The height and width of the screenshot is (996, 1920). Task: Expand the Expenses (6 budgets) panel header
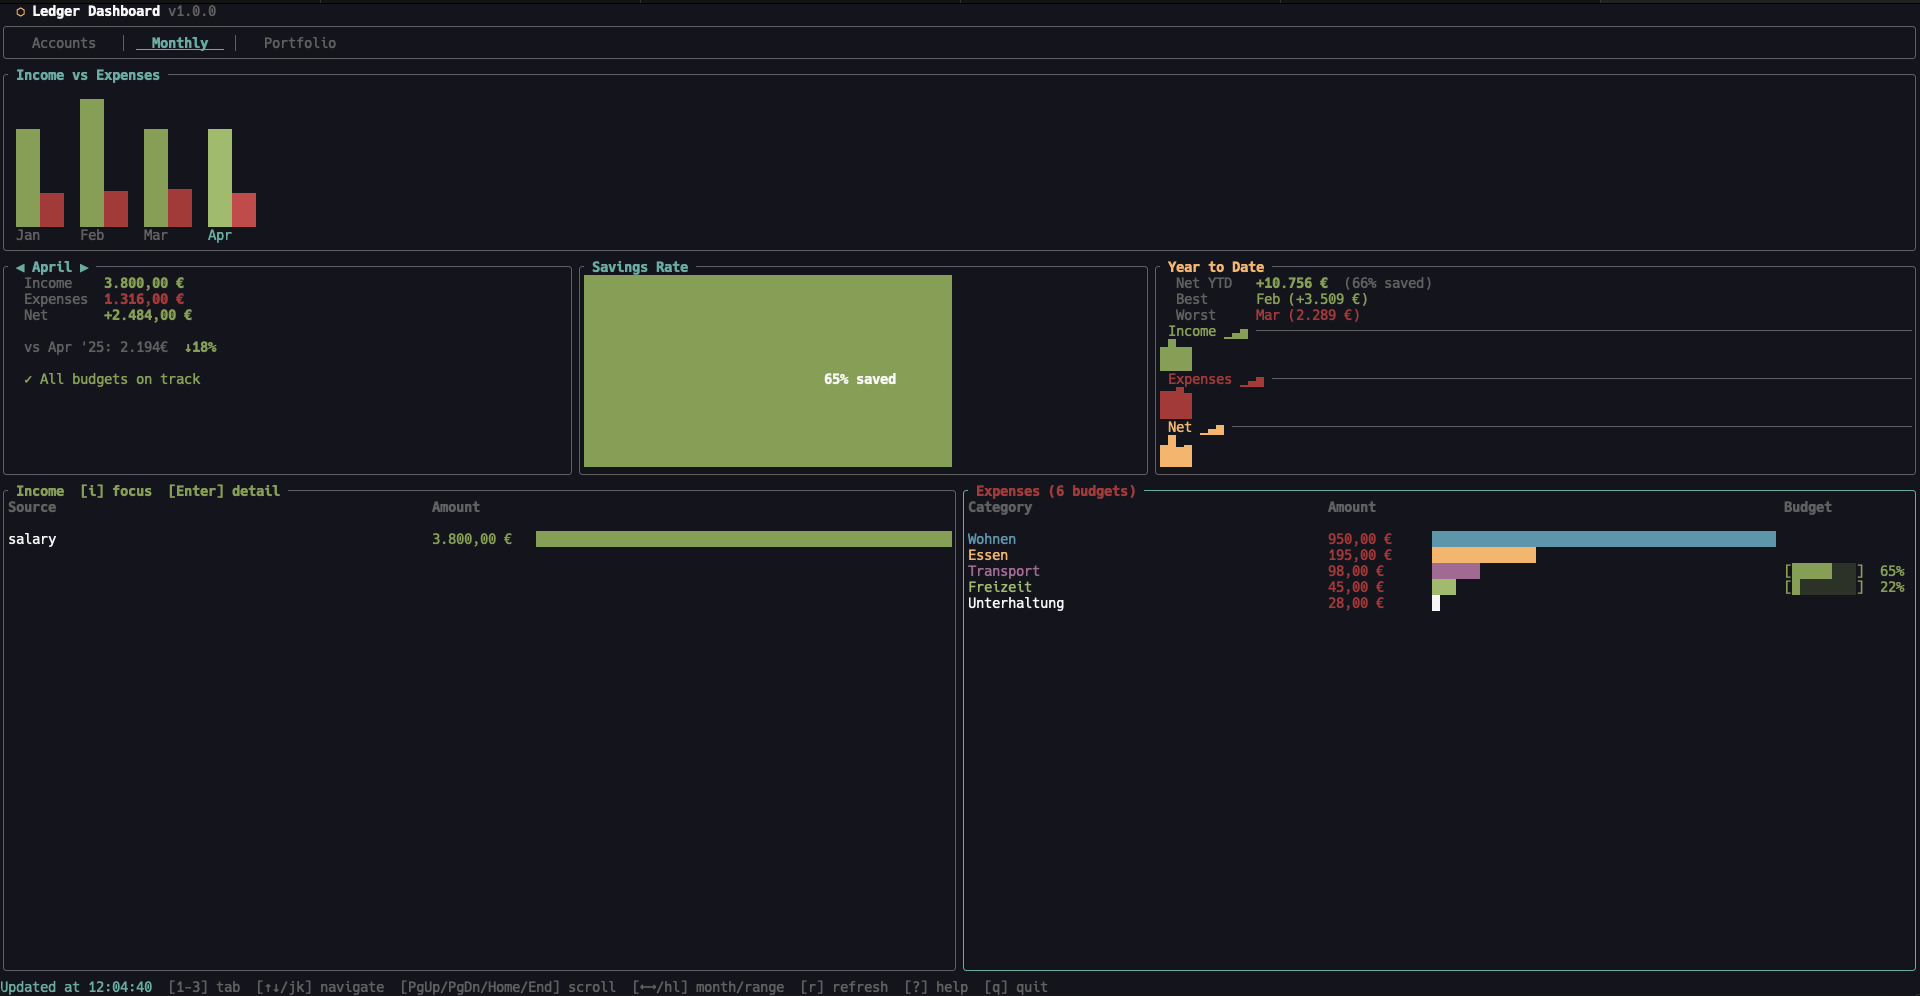tap(1055, 490)
